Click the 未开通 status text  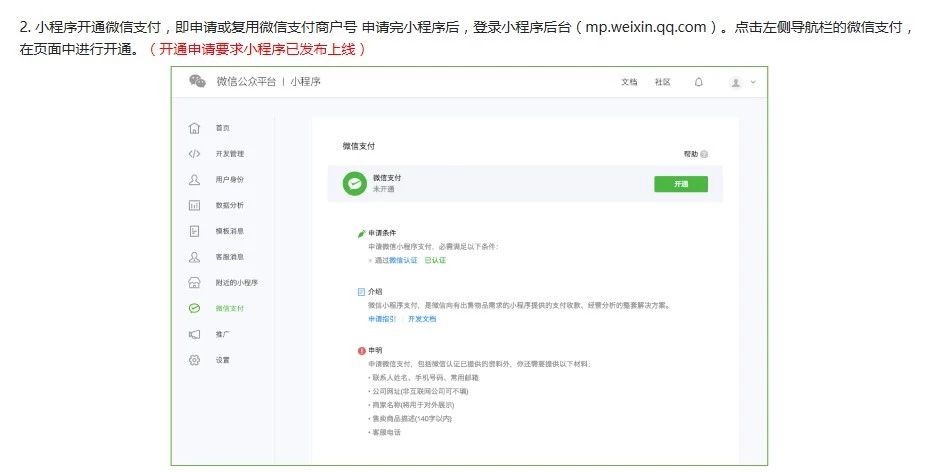383,189
